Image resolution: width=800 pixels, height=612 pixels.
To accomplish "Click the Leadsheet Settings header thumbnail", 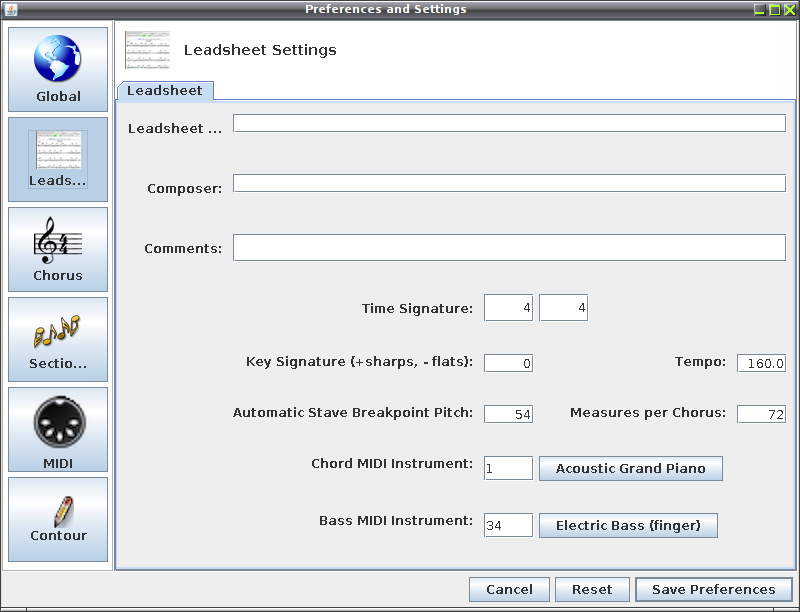I will 147,49.
